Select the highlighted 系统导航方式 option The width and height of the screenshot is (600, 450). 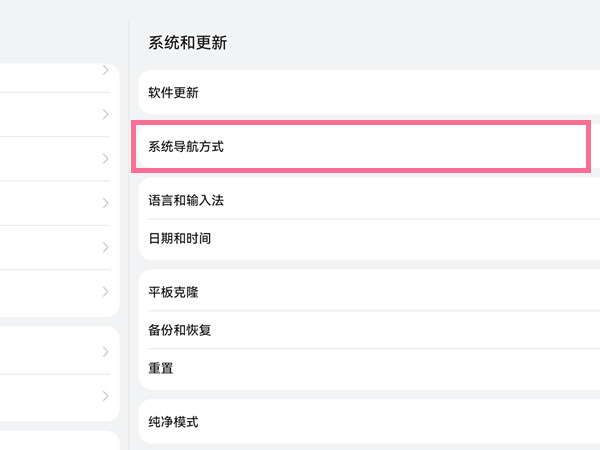pos(186,146)
